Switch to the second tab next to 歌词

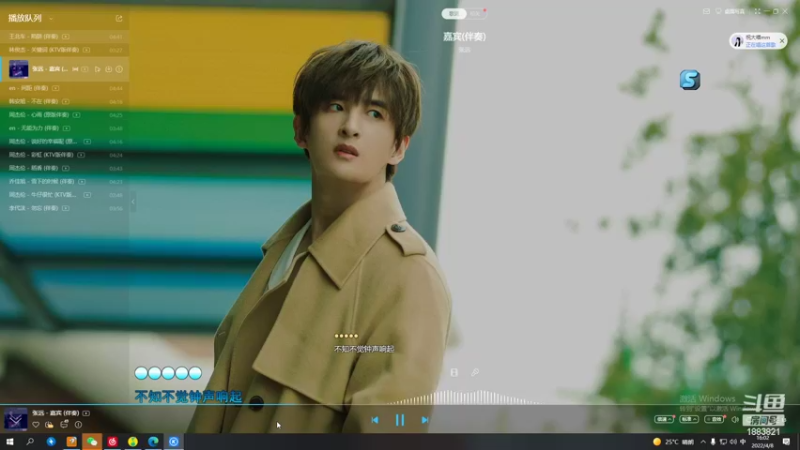point(476,14)
